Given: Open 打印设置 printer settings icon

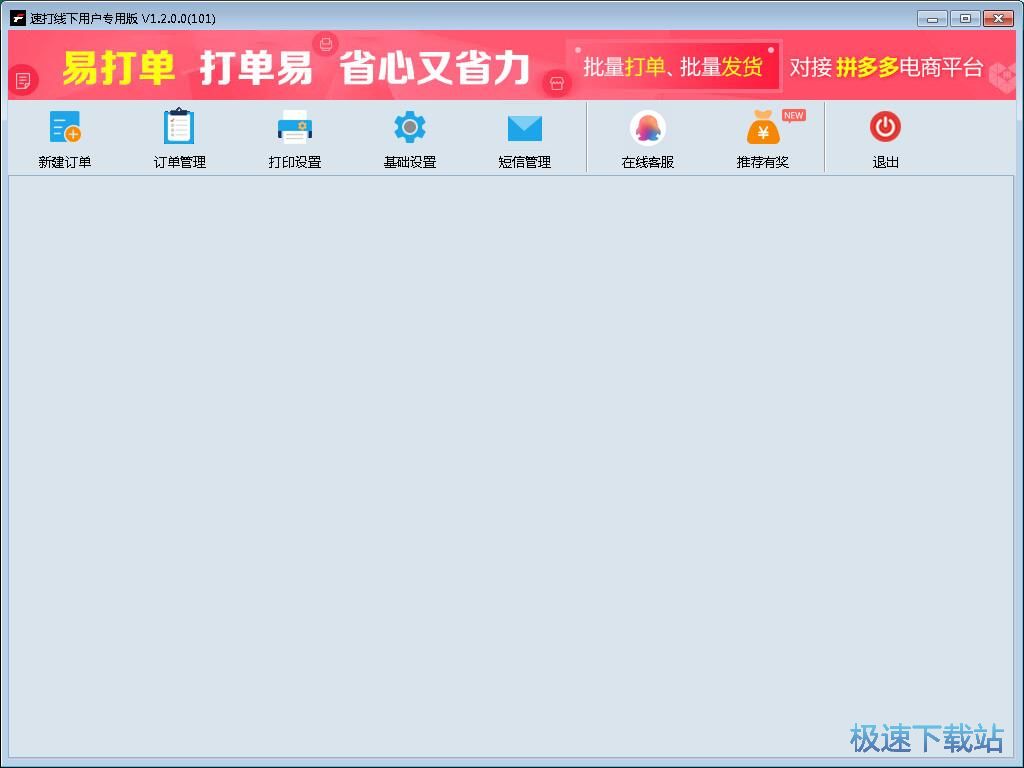Looking at the screenshot, I should point(295,127).
